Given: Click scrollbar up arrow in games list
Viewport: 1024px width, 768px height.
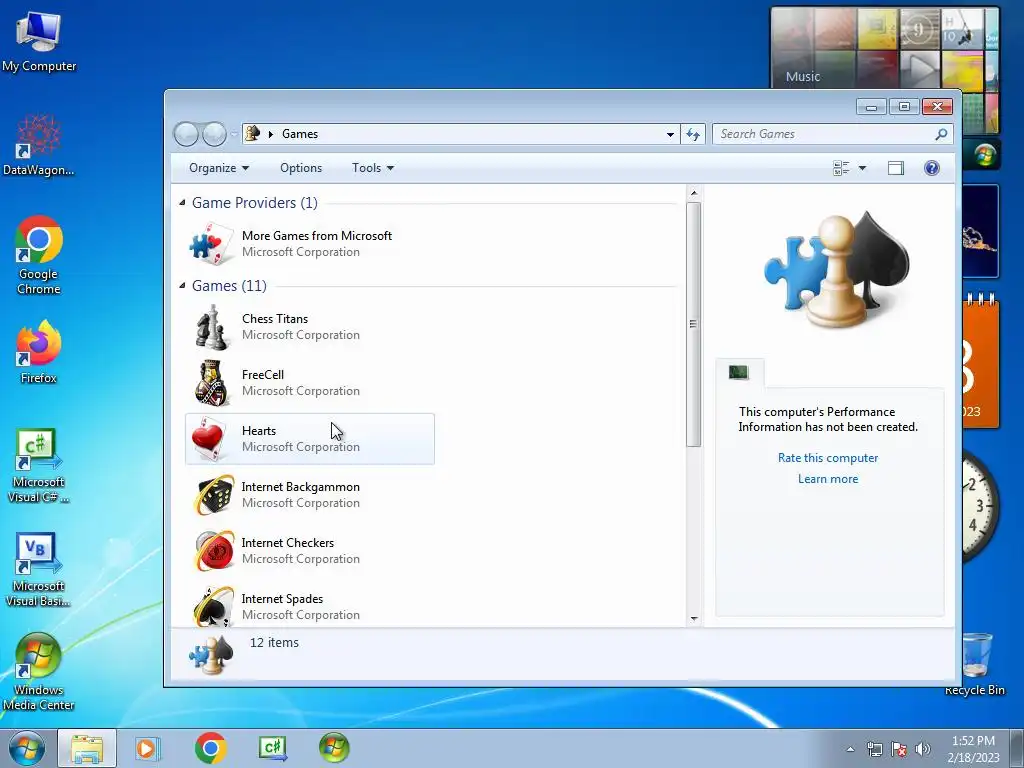Looking at the screenshot, I should pos(694,193).
